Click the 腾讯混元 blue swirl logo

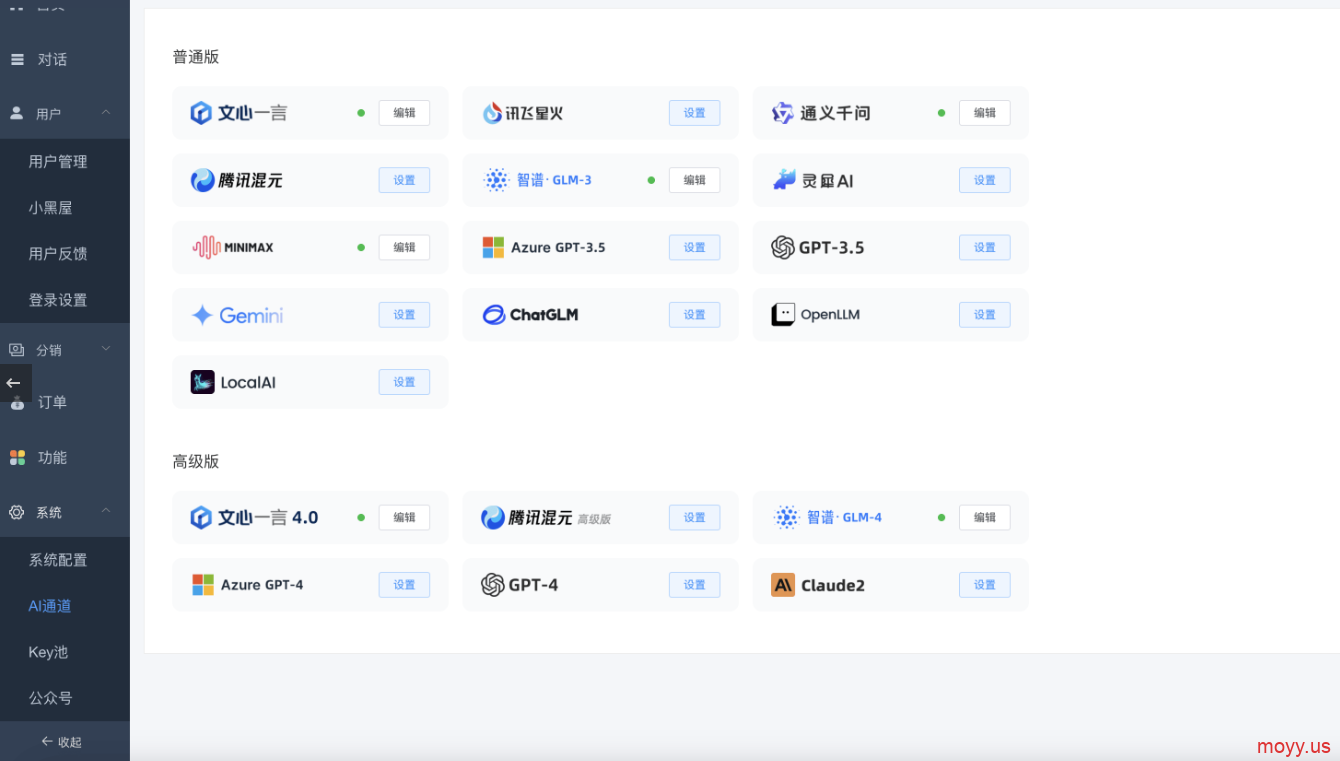[x=202, y=180]
